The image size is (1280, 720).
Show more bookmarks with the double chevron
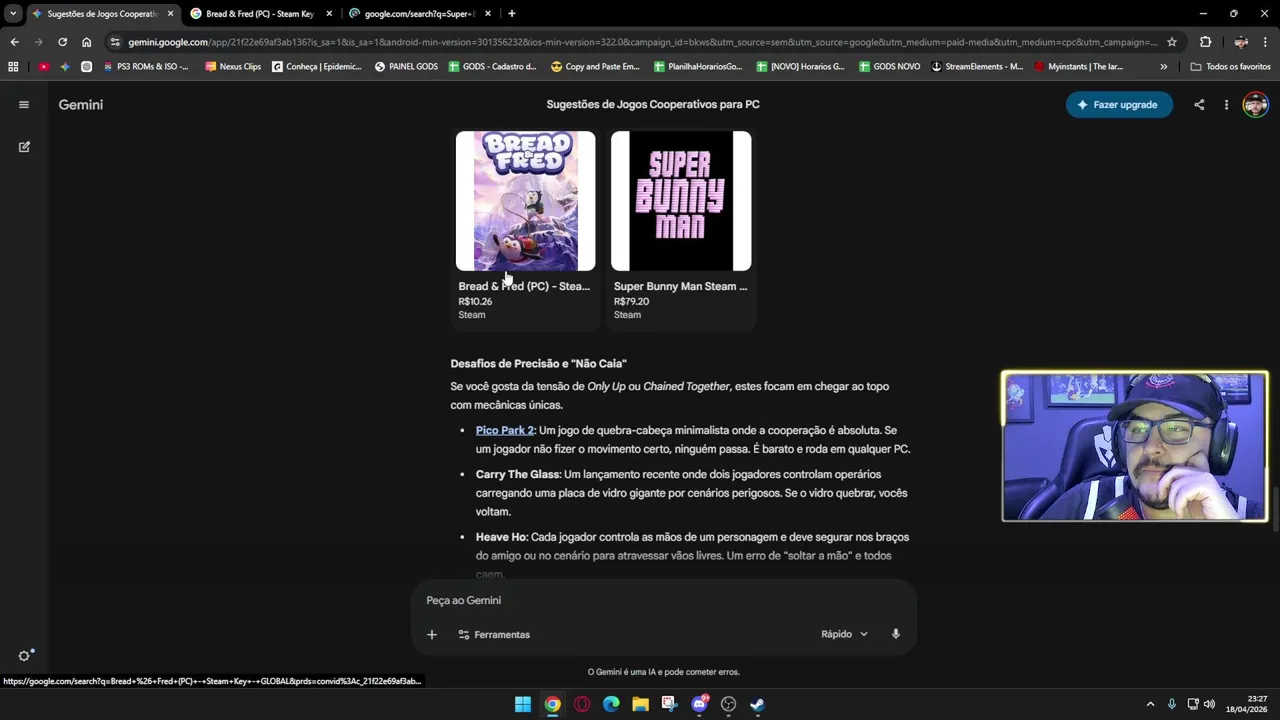point(1163,67)
